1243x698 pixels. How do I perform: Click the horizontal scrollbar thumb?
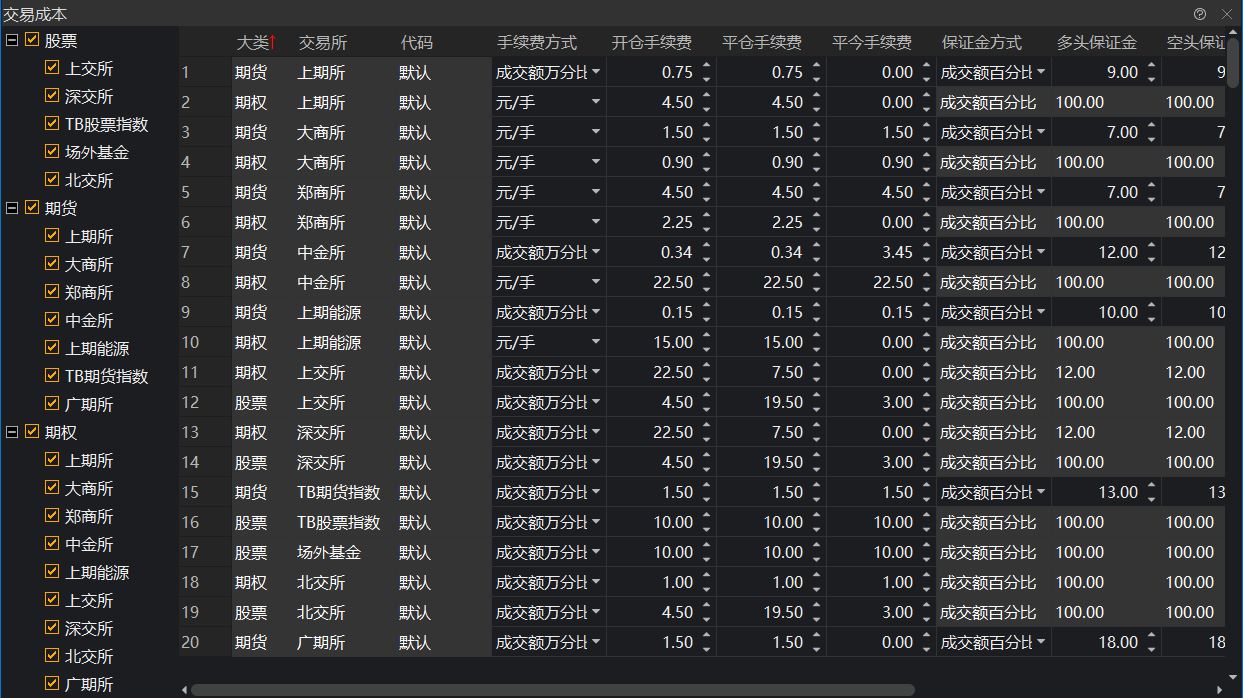pyautogui.click(x=550, y=689)
